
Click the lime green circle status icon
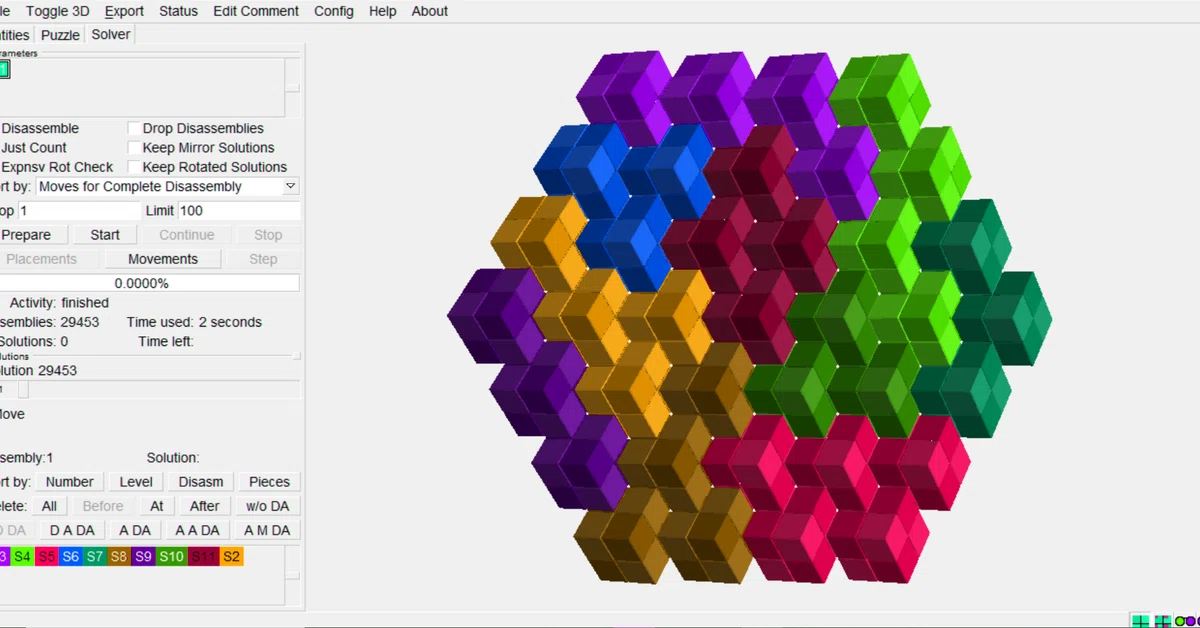click(x=1181, y=621)
